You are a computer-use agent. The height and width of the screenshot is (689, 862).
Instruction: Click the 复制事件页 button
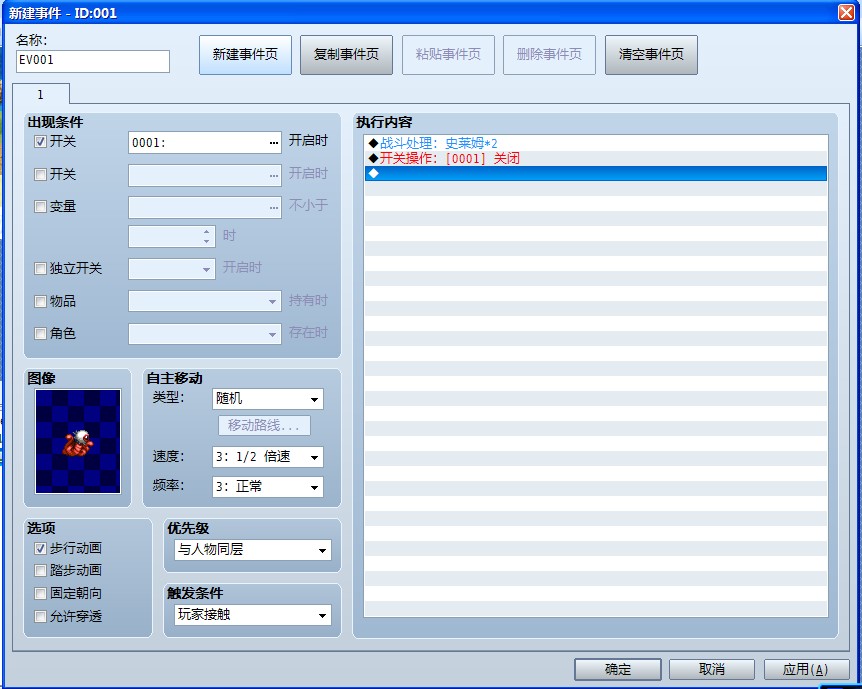(x=346, y=54)
